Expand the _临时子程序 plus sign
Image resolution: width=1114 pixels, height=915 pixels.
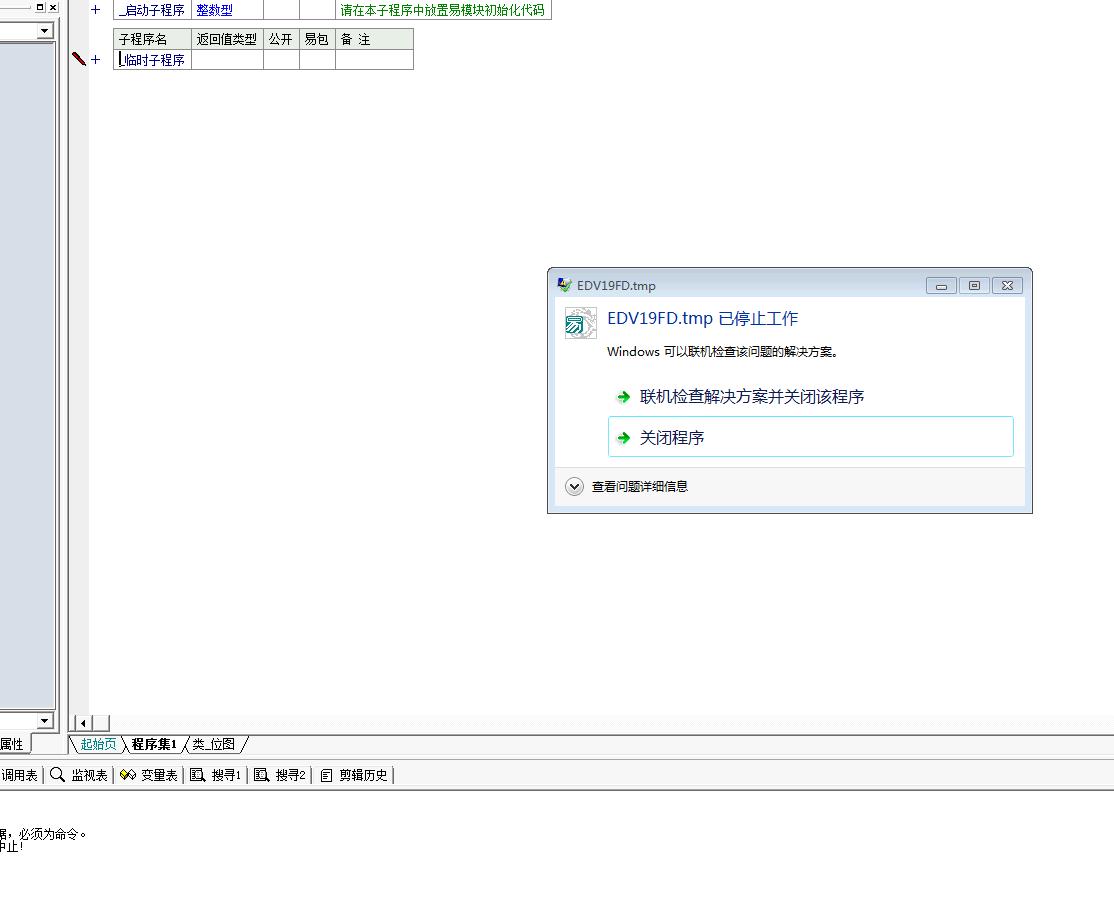96,60
